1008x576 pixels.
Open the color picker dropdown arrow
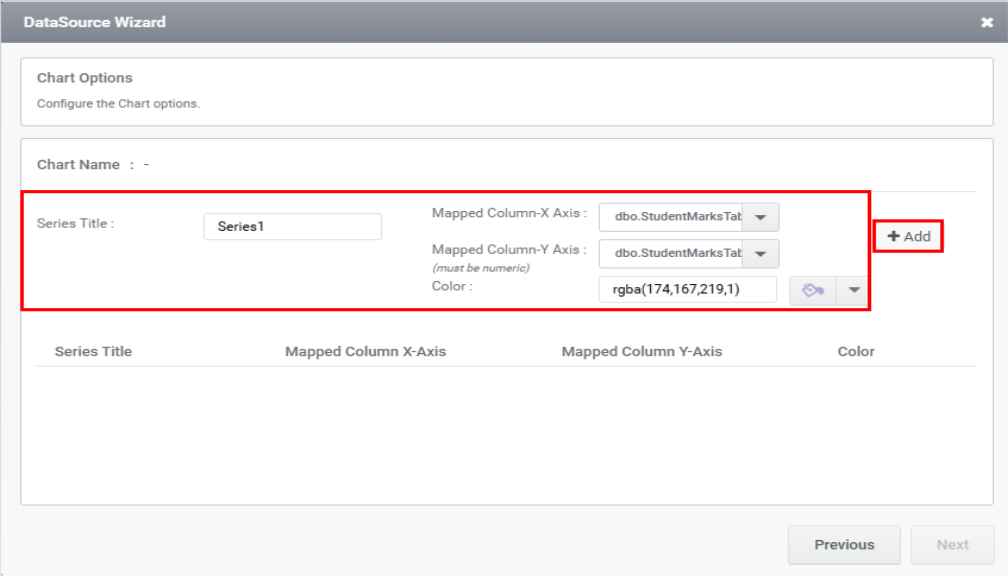click(x=853, y=290)
